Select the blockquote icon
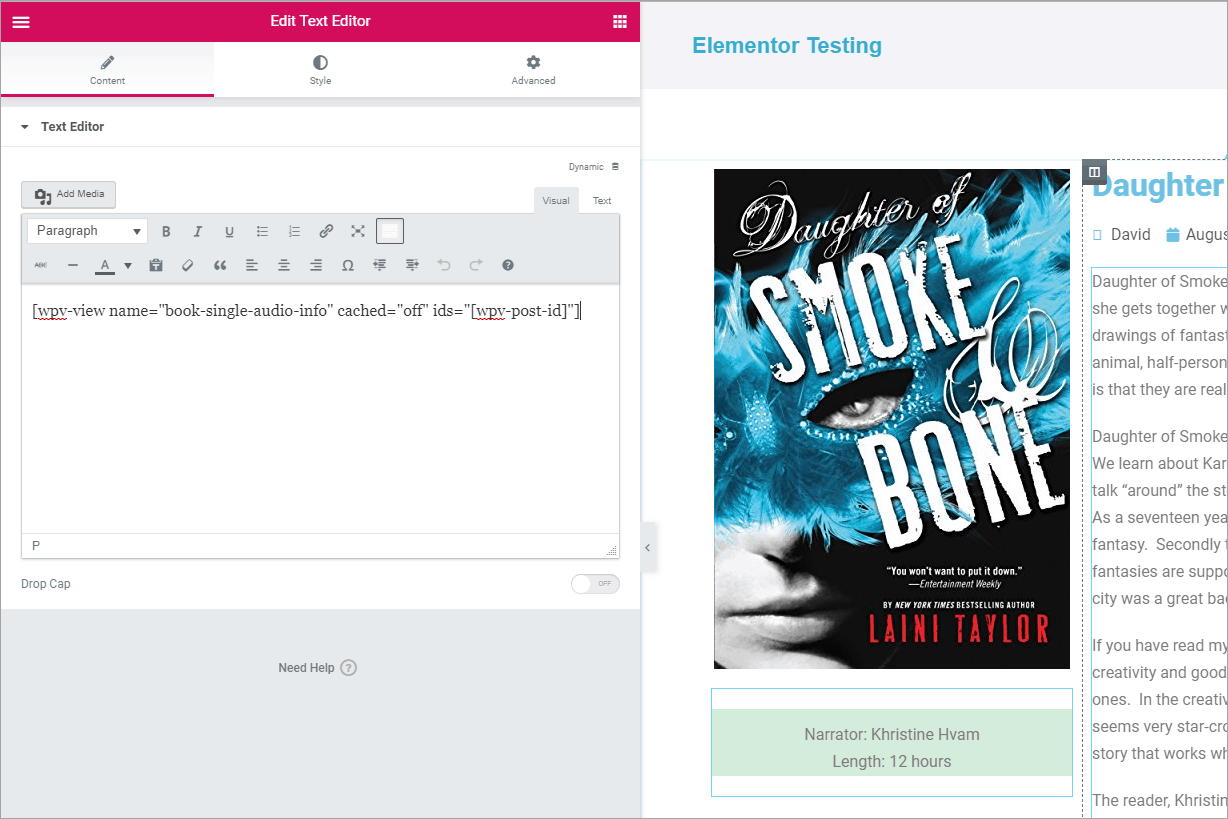Image resolution: width=1228 pixels, height=819 pixels. click(219, 265)
